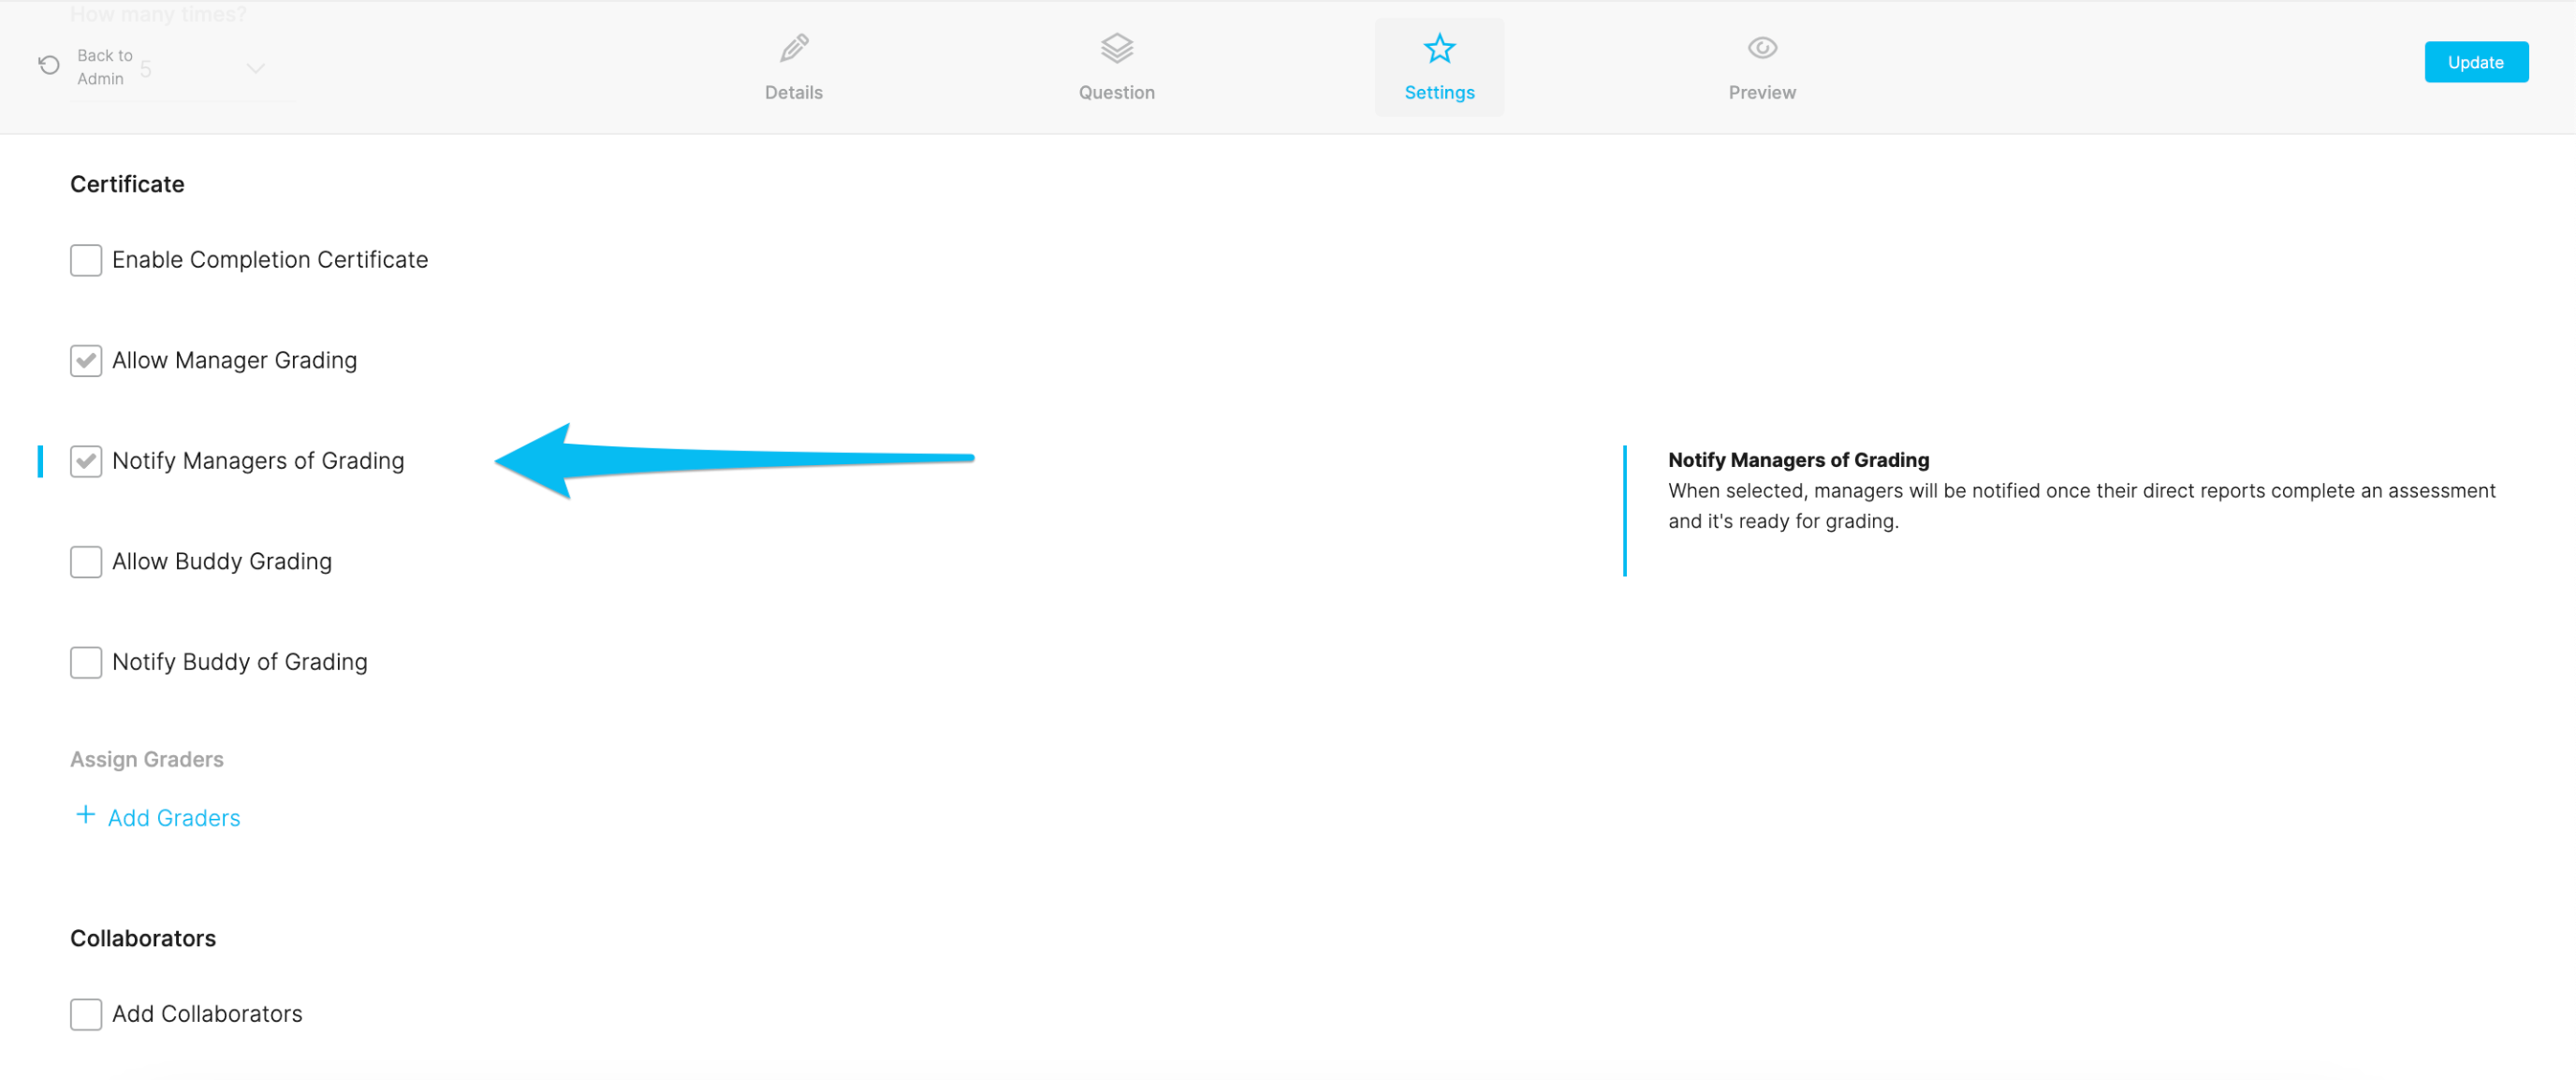The image size is (2576, 1080).
Task: Click the Settings star icon
Action: (x=1439, y=47)
